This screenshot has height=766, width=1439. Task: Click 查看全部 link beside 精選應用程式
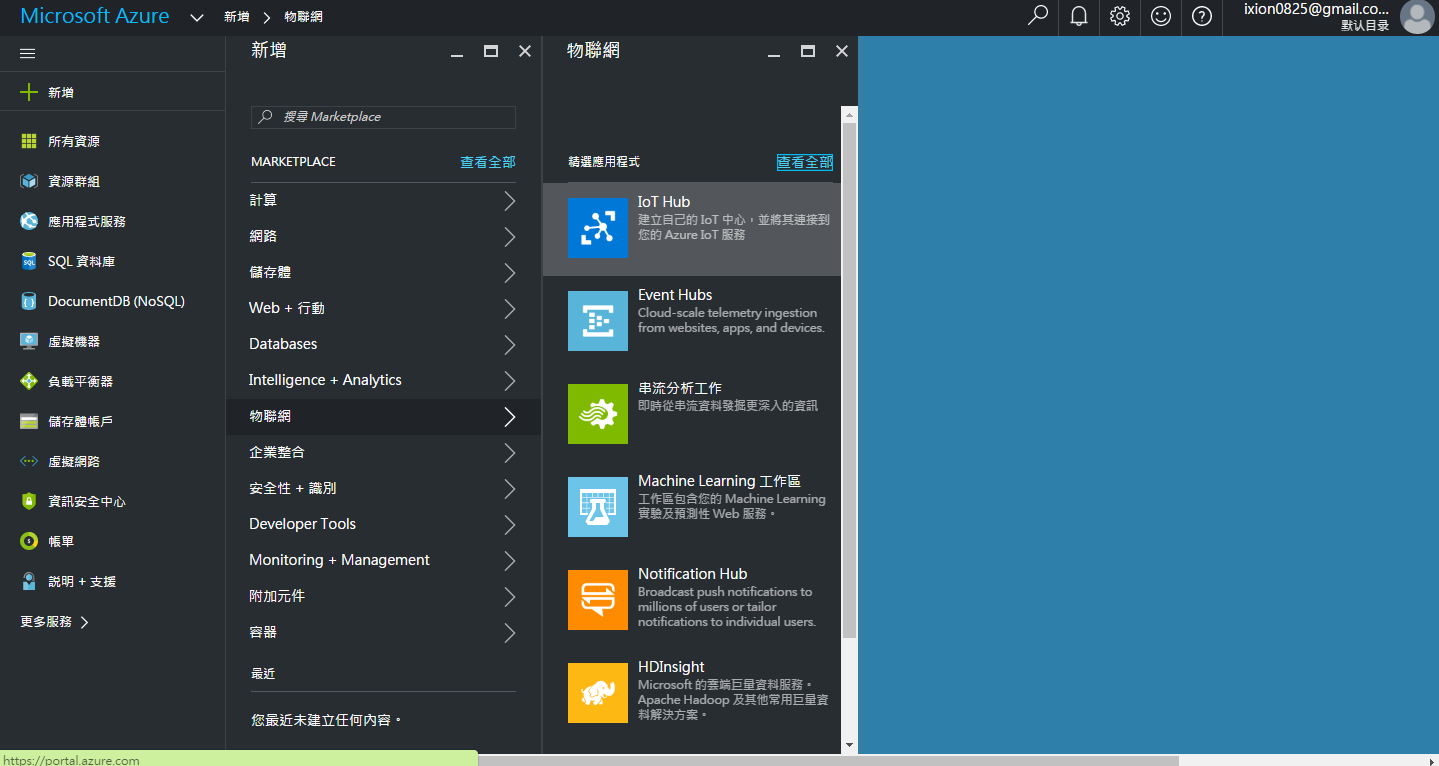point(805,162)
